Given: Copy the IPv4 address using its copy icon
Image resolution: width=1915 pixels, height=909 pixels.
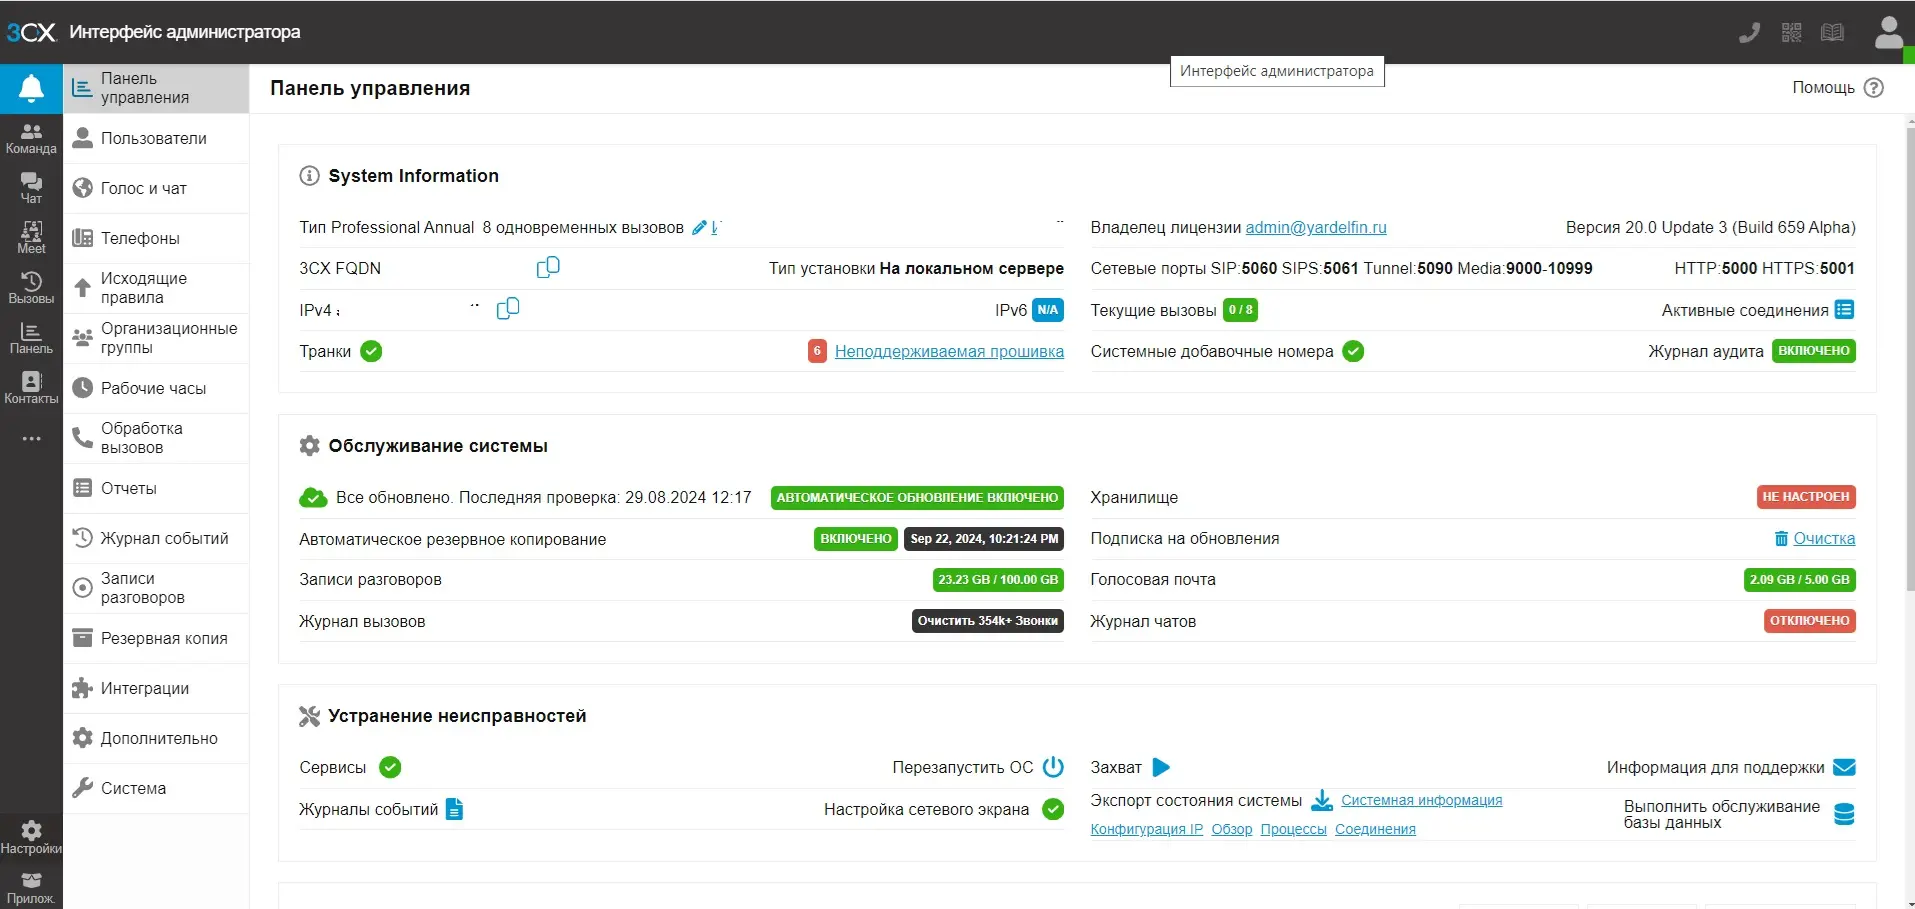Looking at the screenshot, I should tap(508, 309).
